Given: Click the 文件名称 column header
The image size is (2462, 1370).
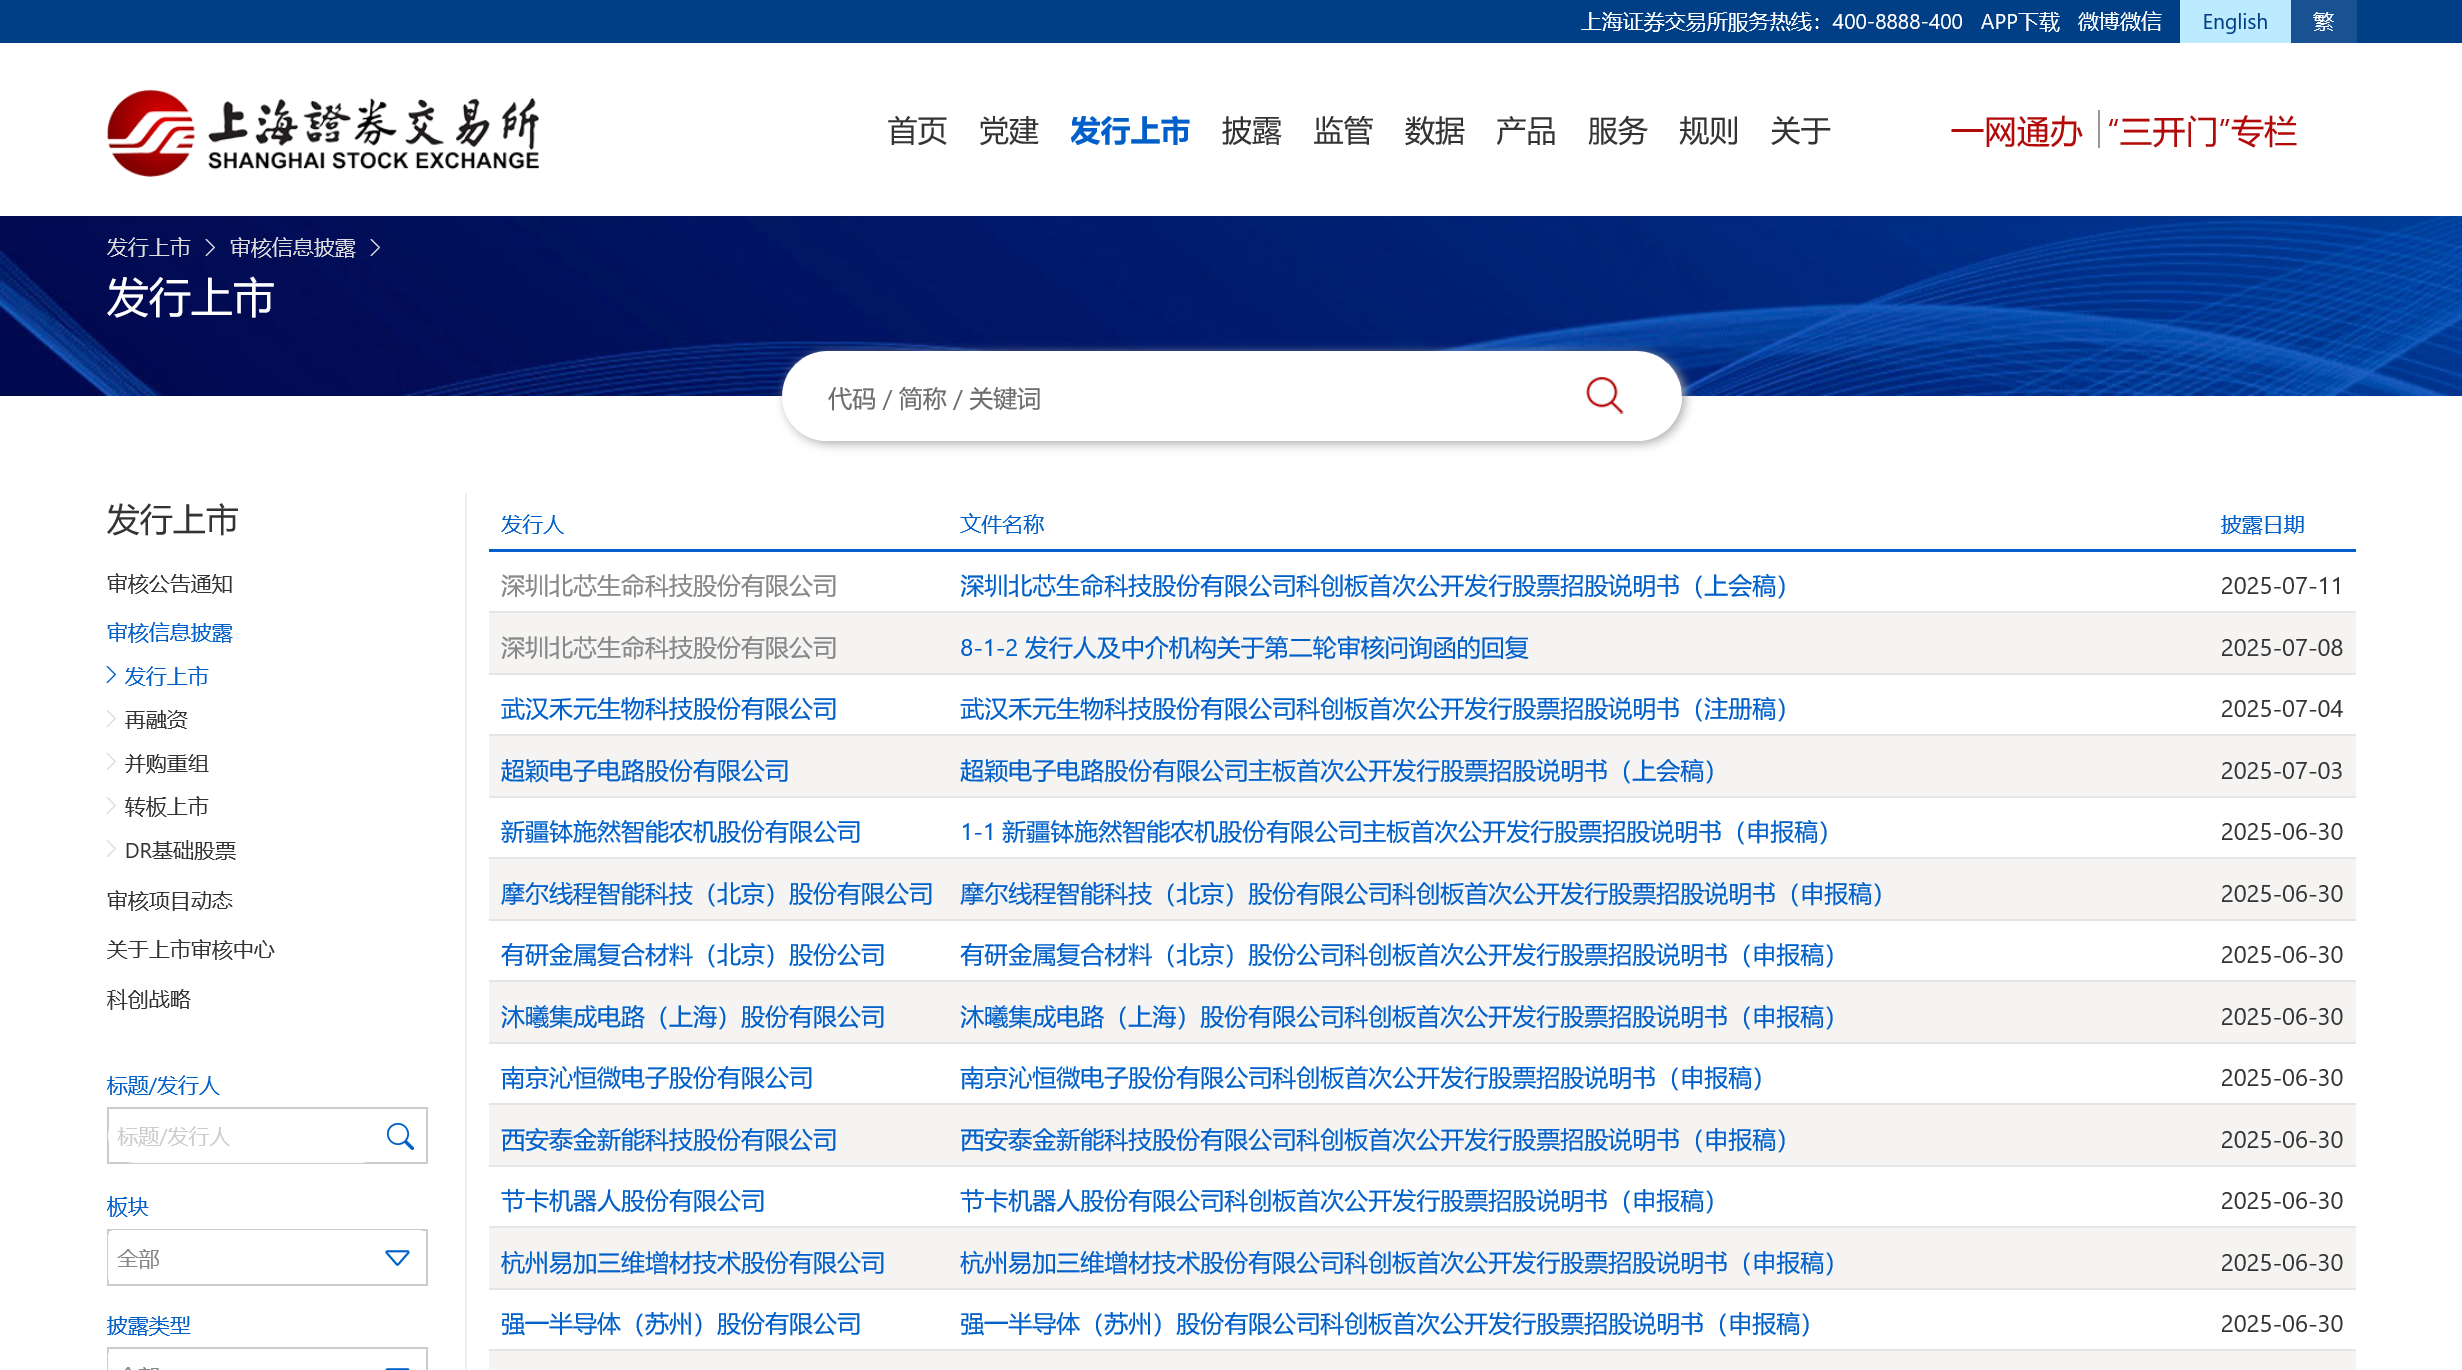Looking at the screenshot, I should click(1002, 524).
